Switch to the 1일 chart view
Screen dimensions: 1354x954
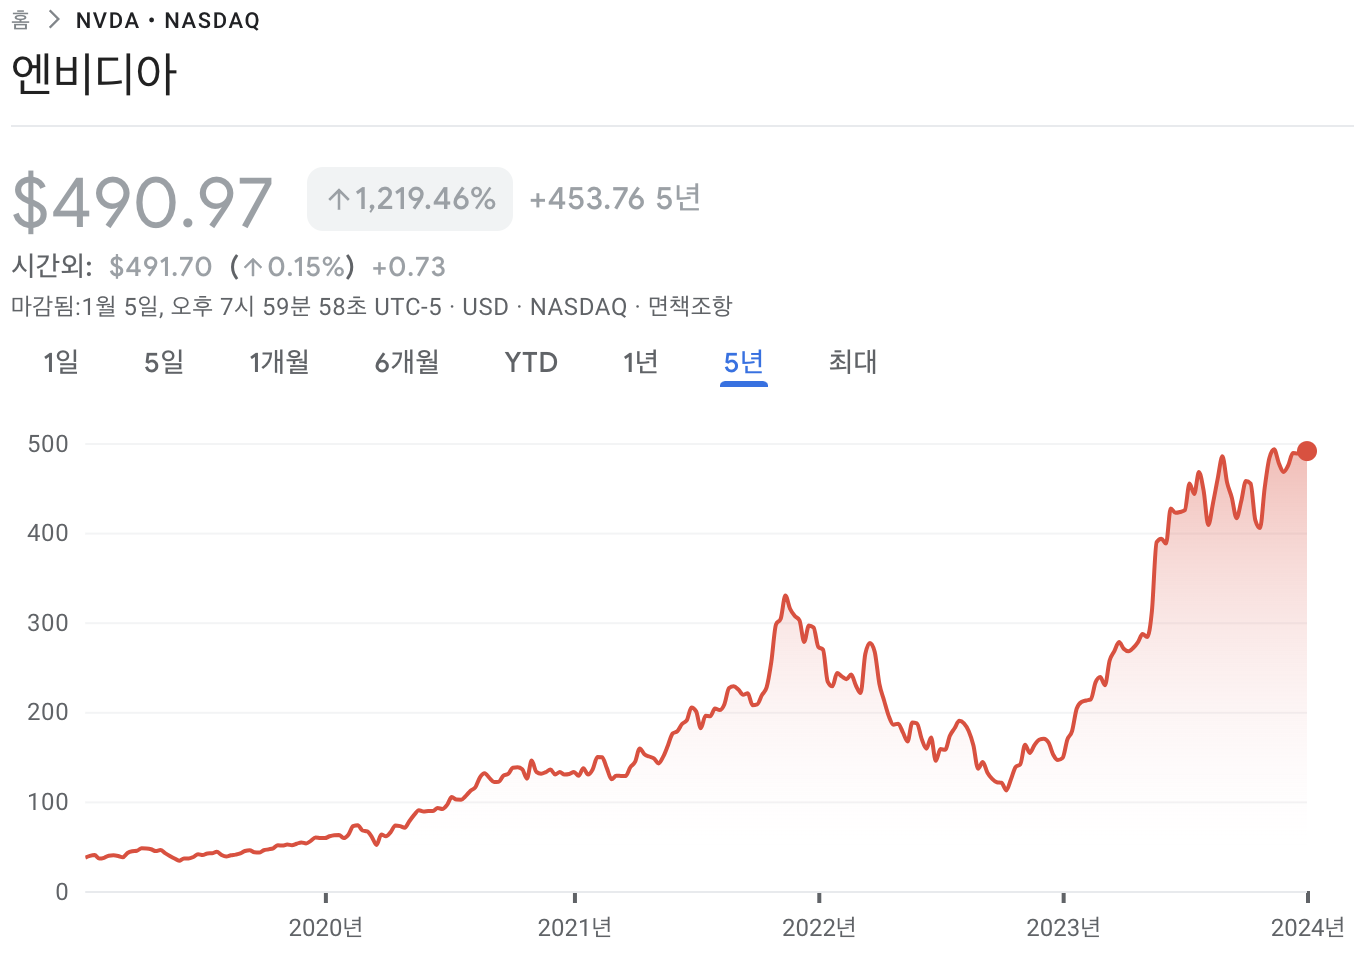point(59,363)
